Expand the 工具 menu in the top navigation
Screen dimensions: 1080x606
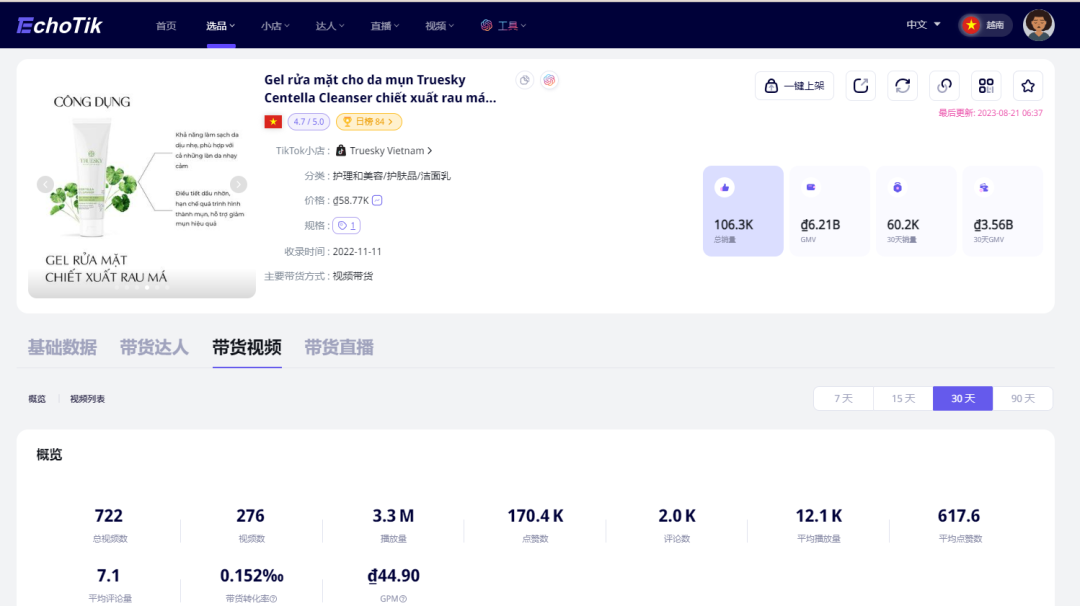coord(503,25)
